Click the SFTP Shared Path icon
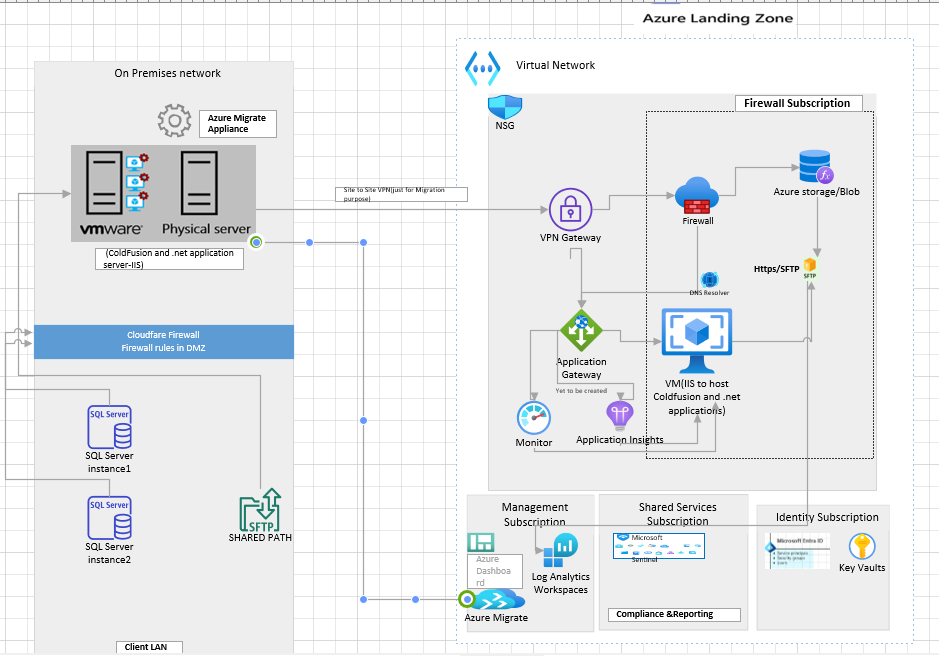The height and width of the screenshot is (656, 939). (259, 510)
